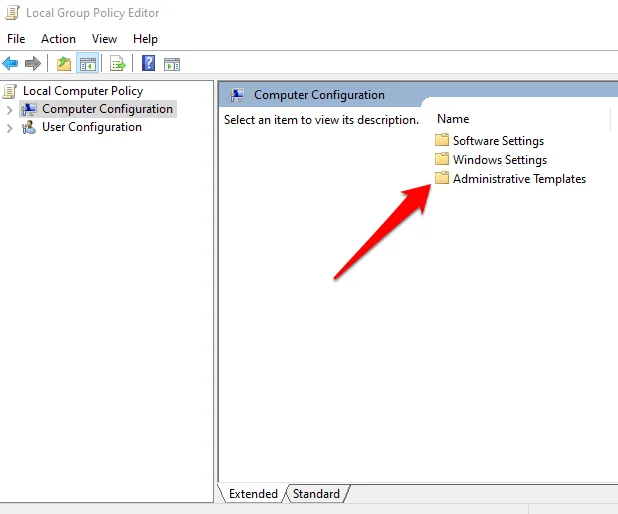Open the Action menu

click(58, 39)
